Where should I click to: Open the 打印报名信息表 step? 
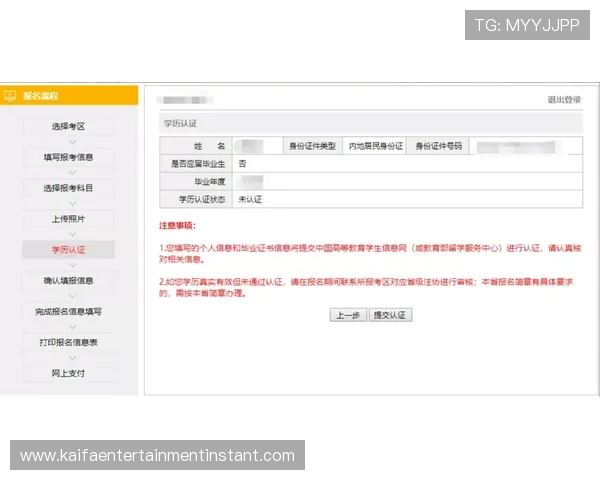pyautogui.click(x=68, y=342)
